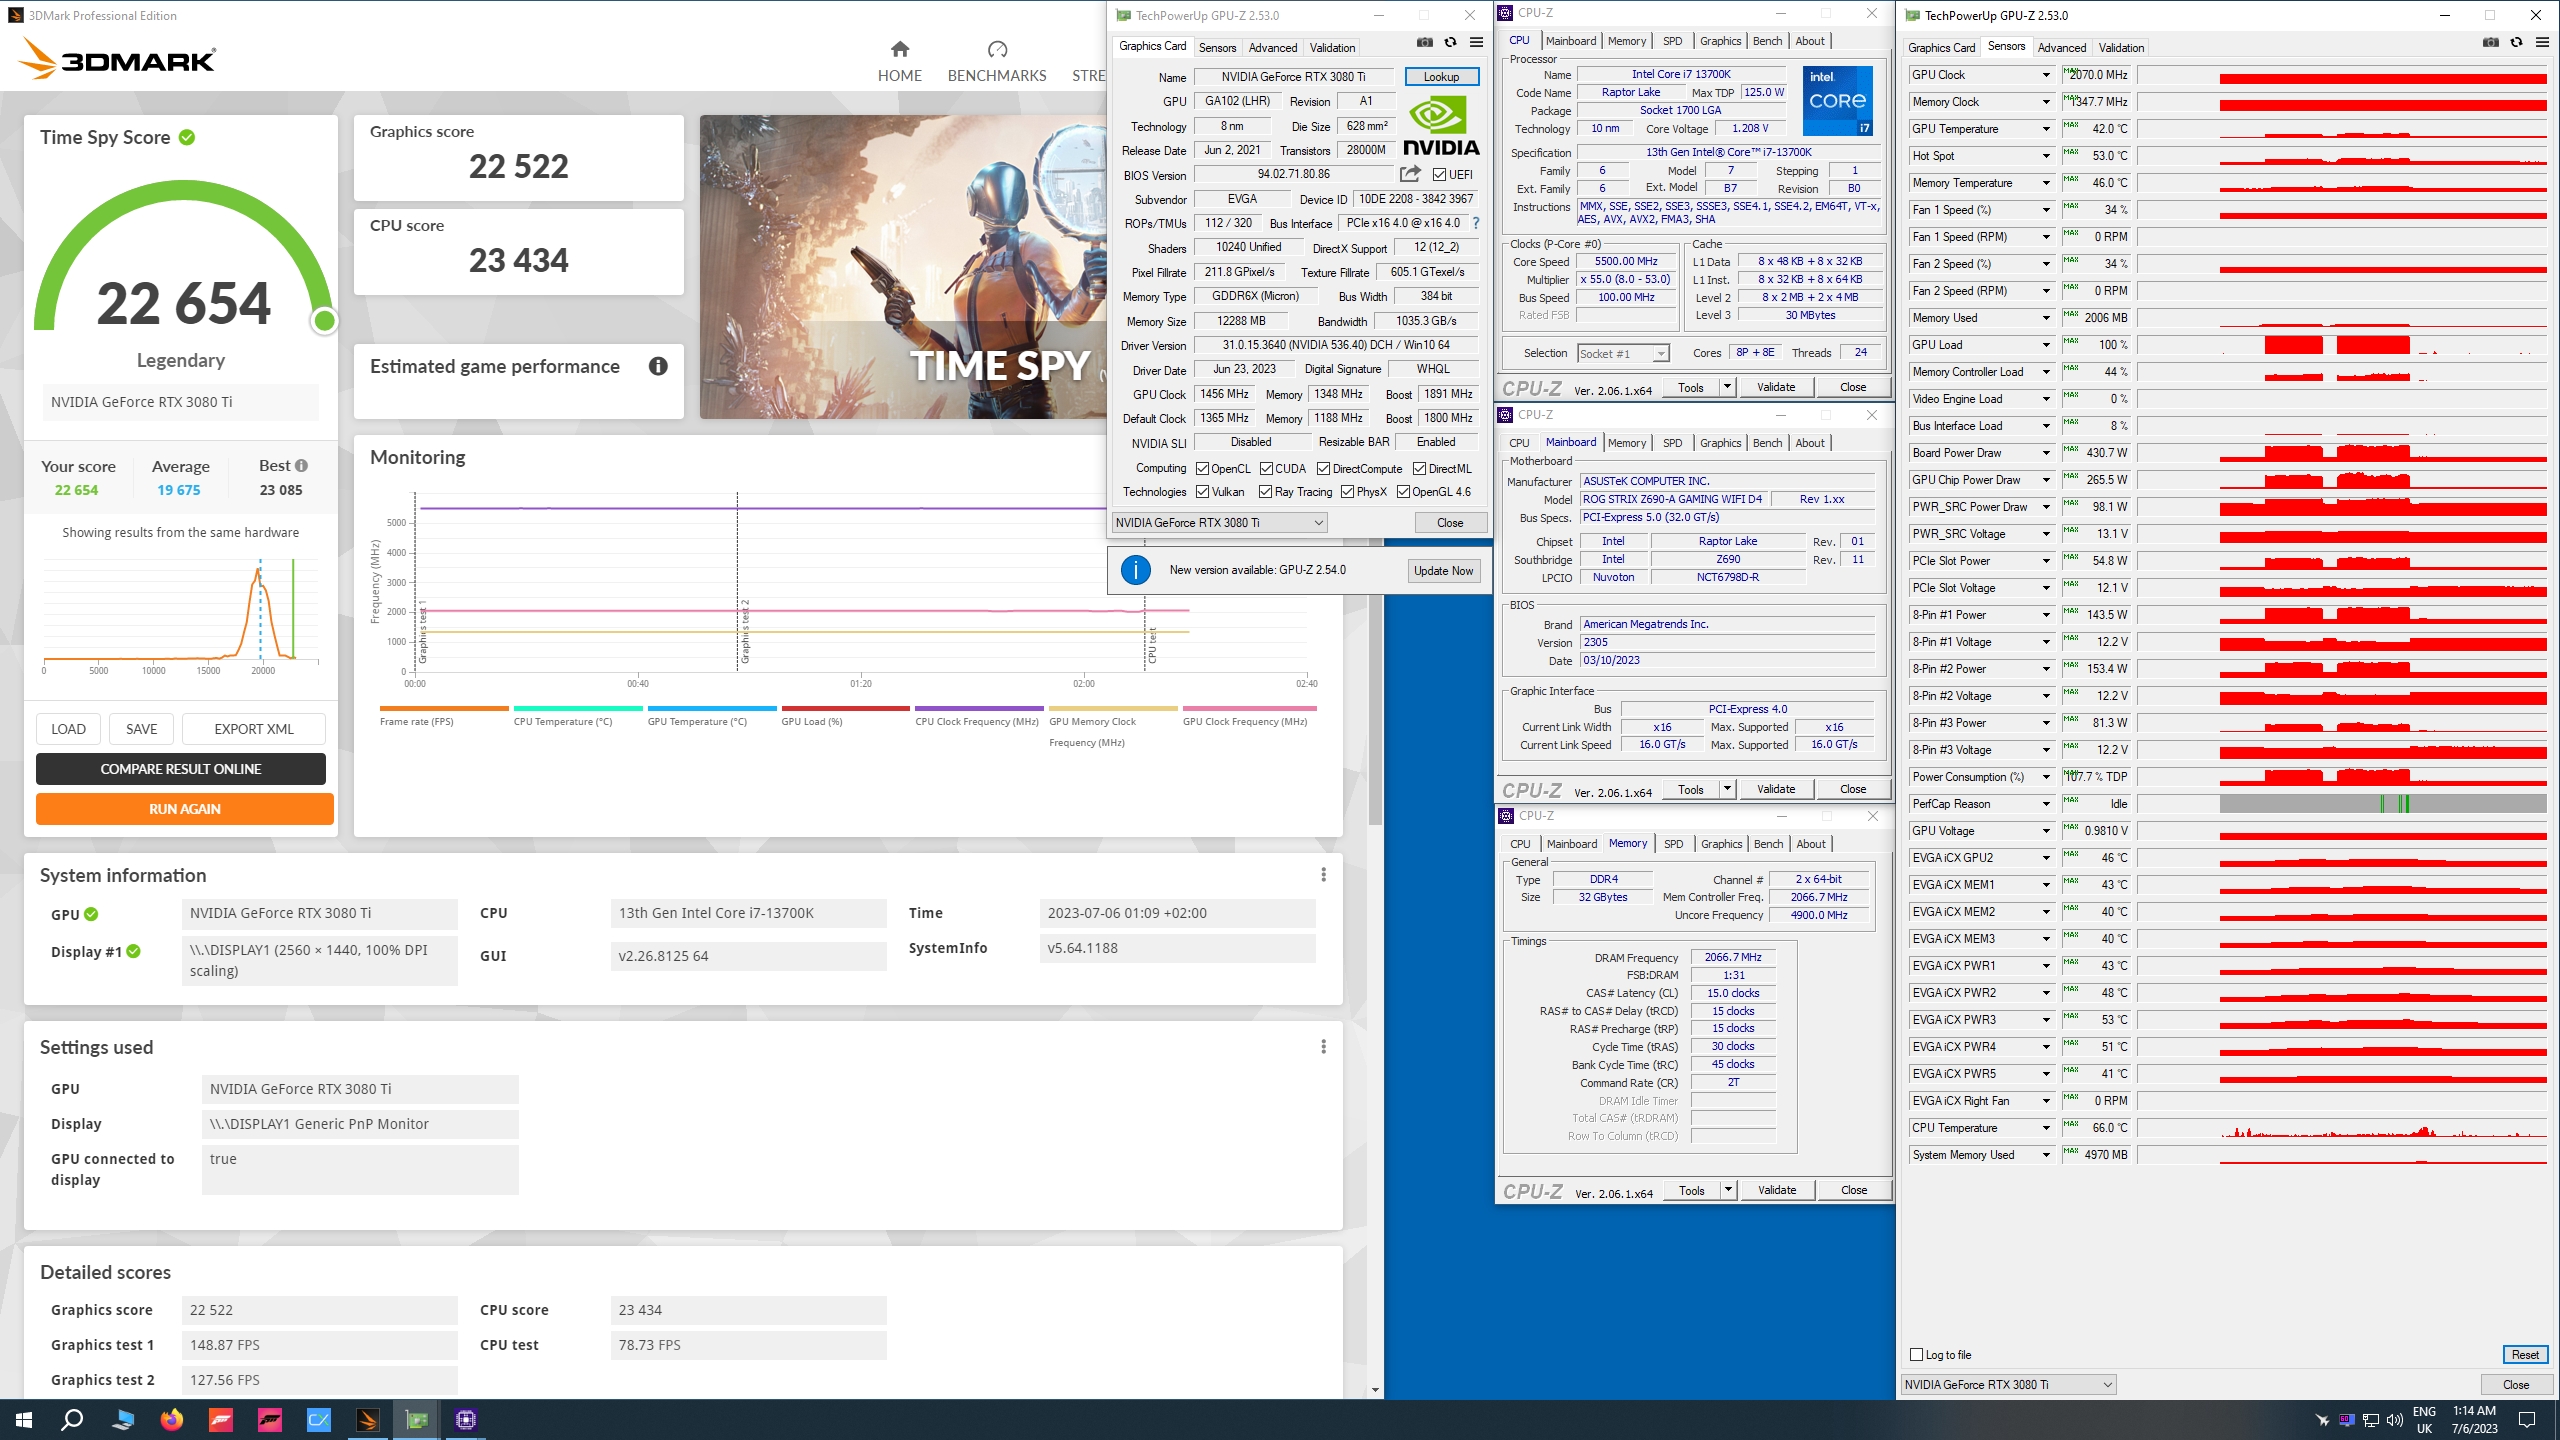The image size is (2560, 1440).
Task: Expand PerfCap Reason sensor dropdown
Action: 2046,804
